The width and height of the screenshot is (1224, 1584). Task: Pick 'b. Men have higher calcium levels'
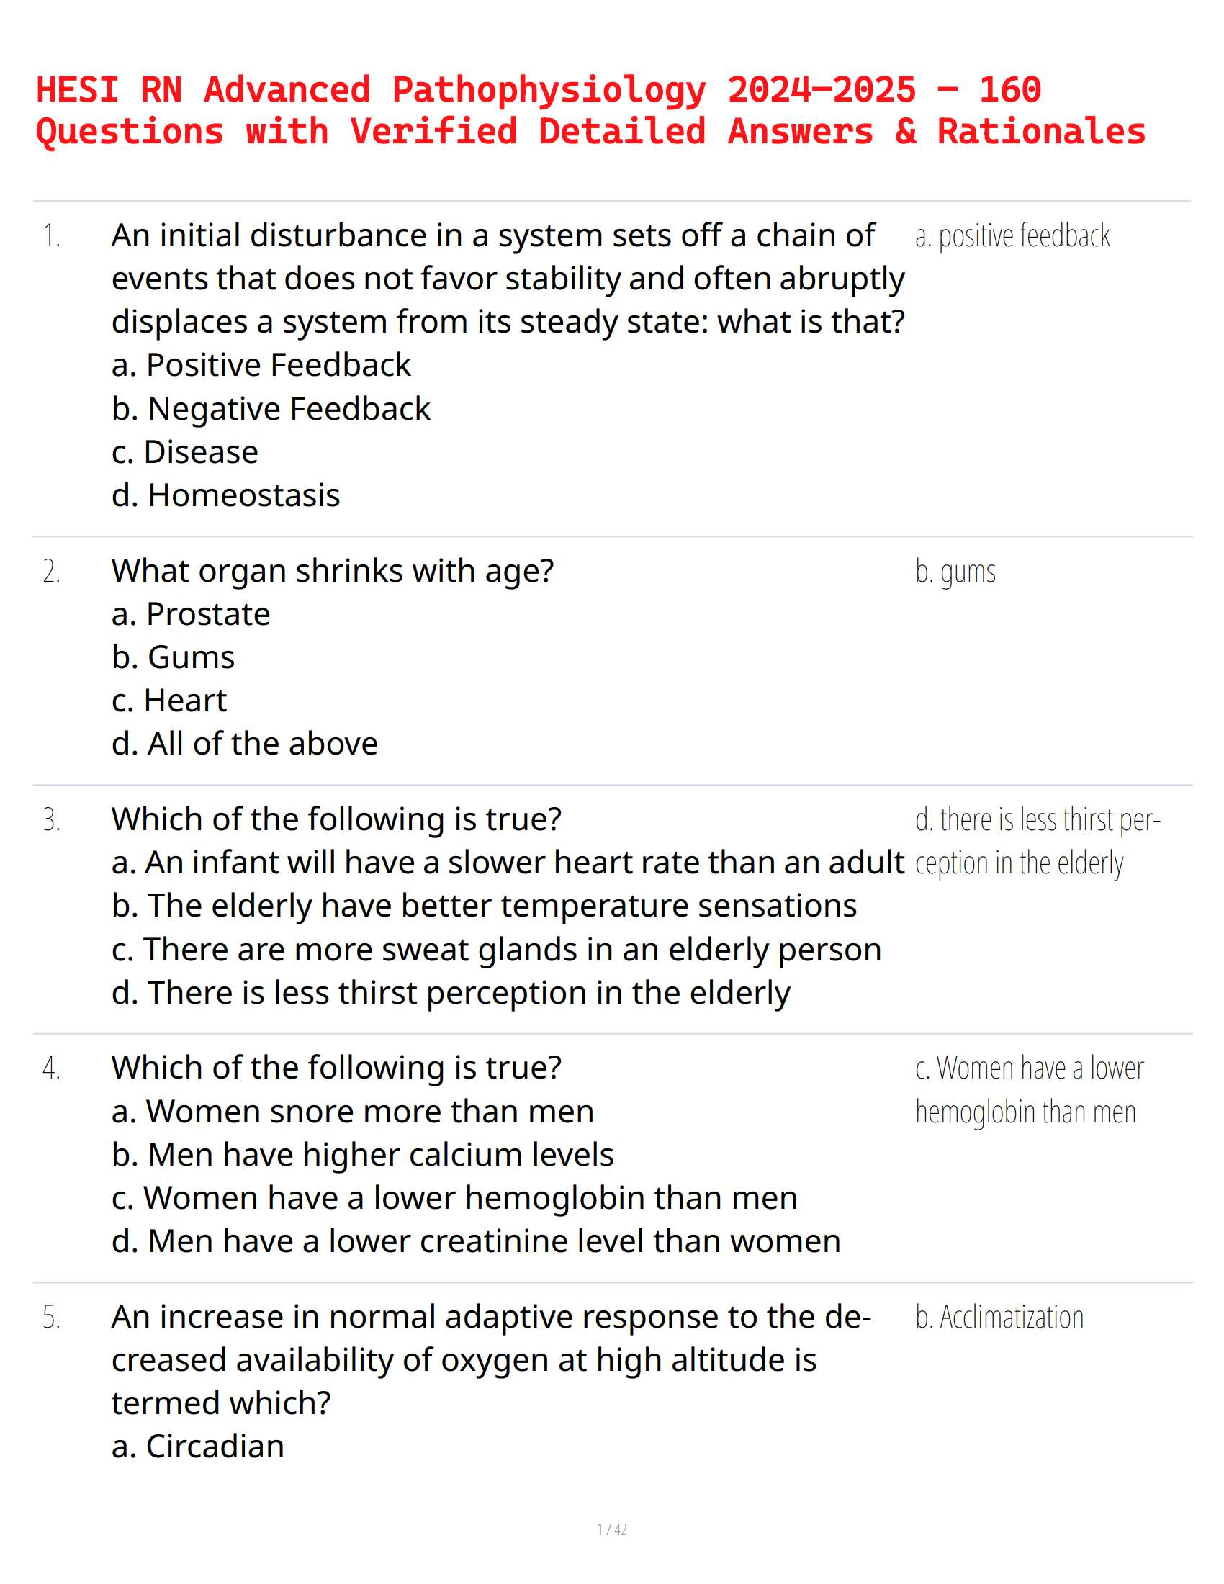pyautogui.click(x=363, y=1155)
